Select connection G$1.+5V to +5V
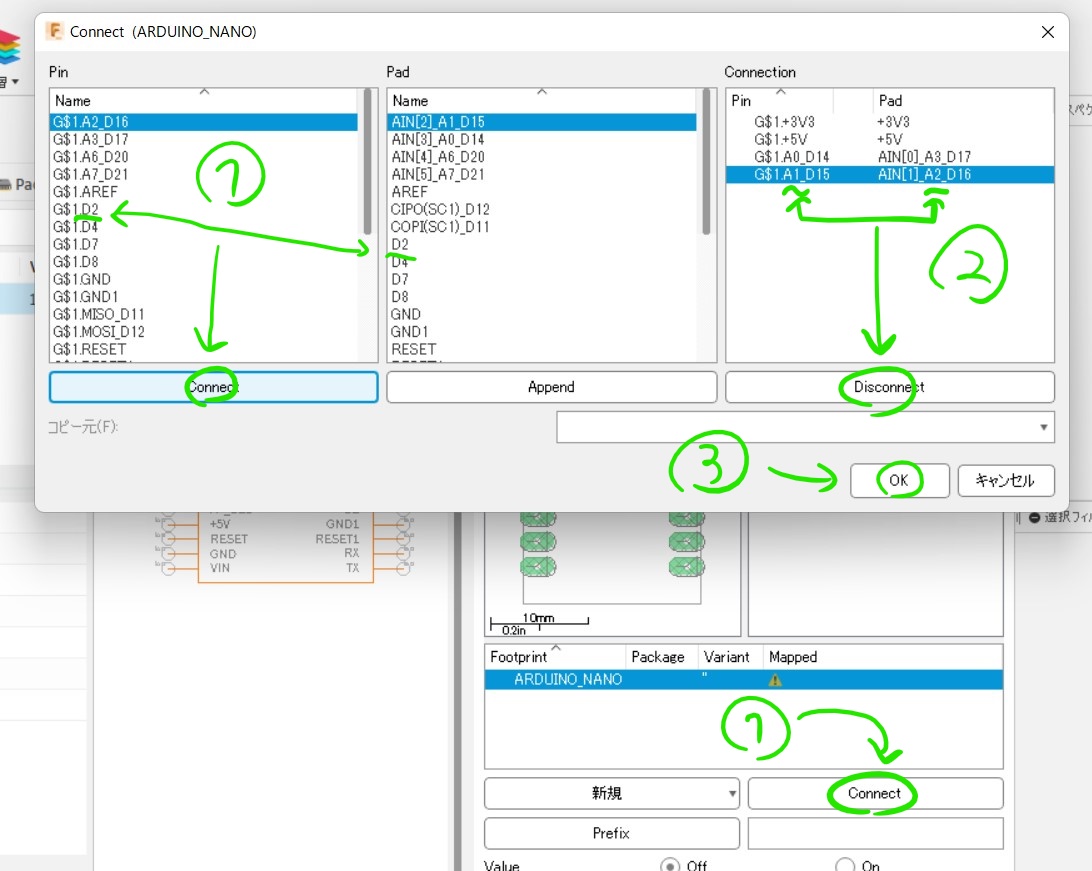 [890, 139]
